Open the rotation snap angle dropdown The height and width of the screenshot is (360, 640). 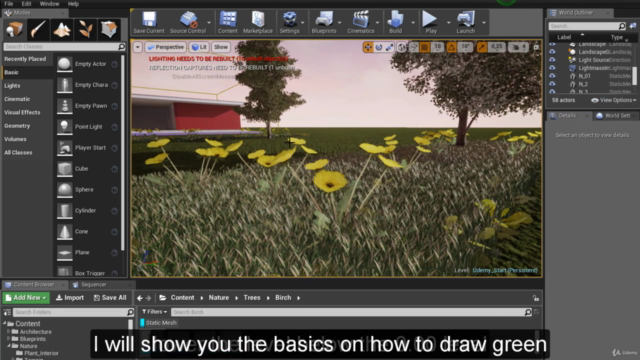click(465, 47)
